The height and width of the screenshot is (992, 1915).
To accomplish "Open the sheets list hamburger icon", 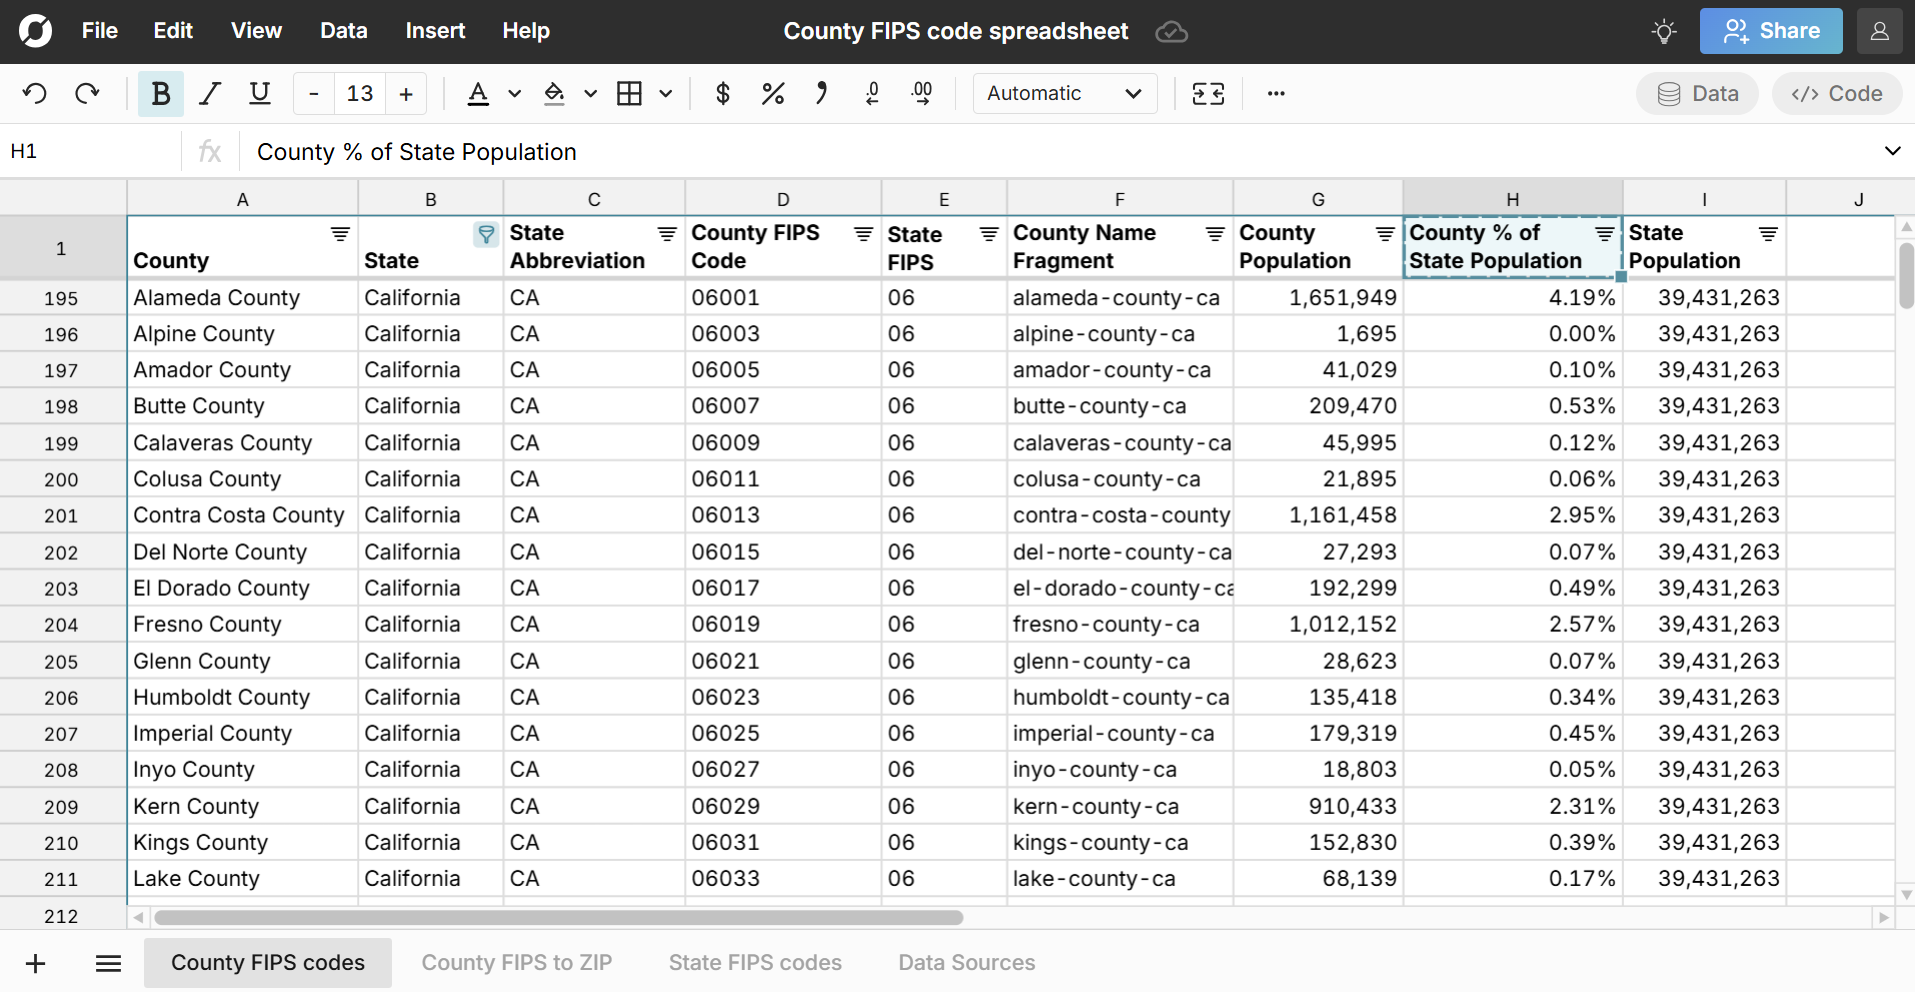I will point(108,963).
